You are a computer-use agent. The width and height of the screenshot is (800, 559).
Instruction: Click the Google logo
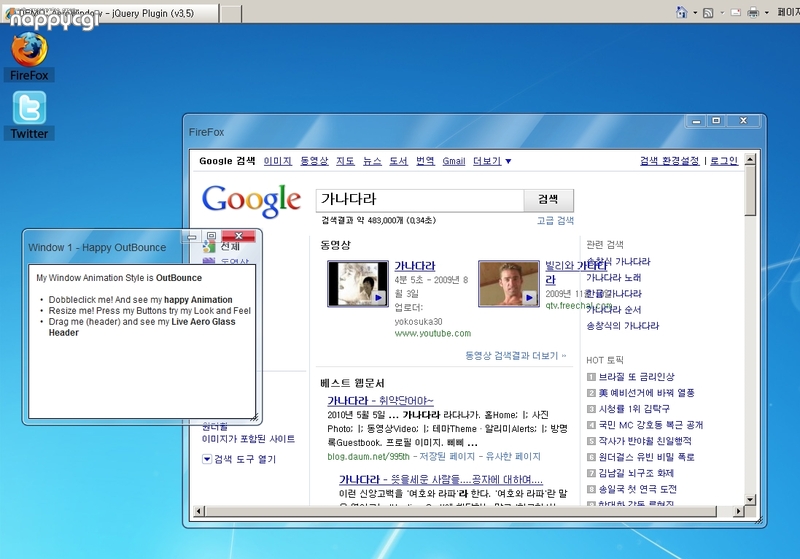coord(251,200)
